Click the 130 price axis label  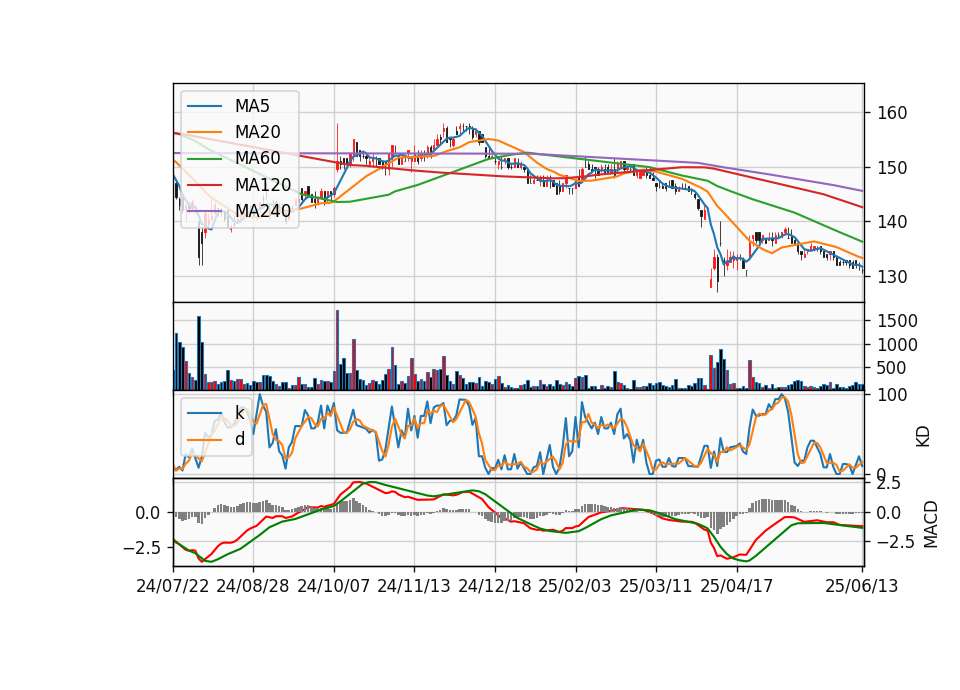(893, 277)
